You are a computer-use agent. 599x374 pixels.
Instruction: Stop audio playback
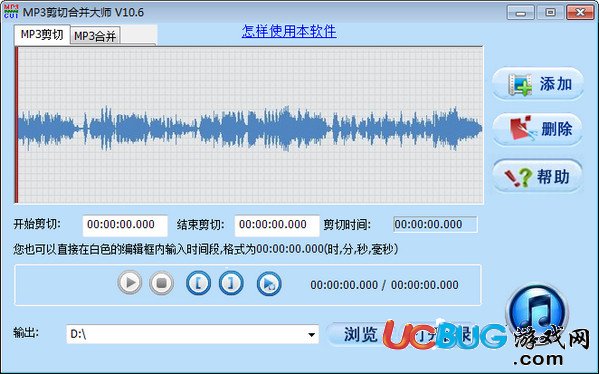[x=161, y=283]
